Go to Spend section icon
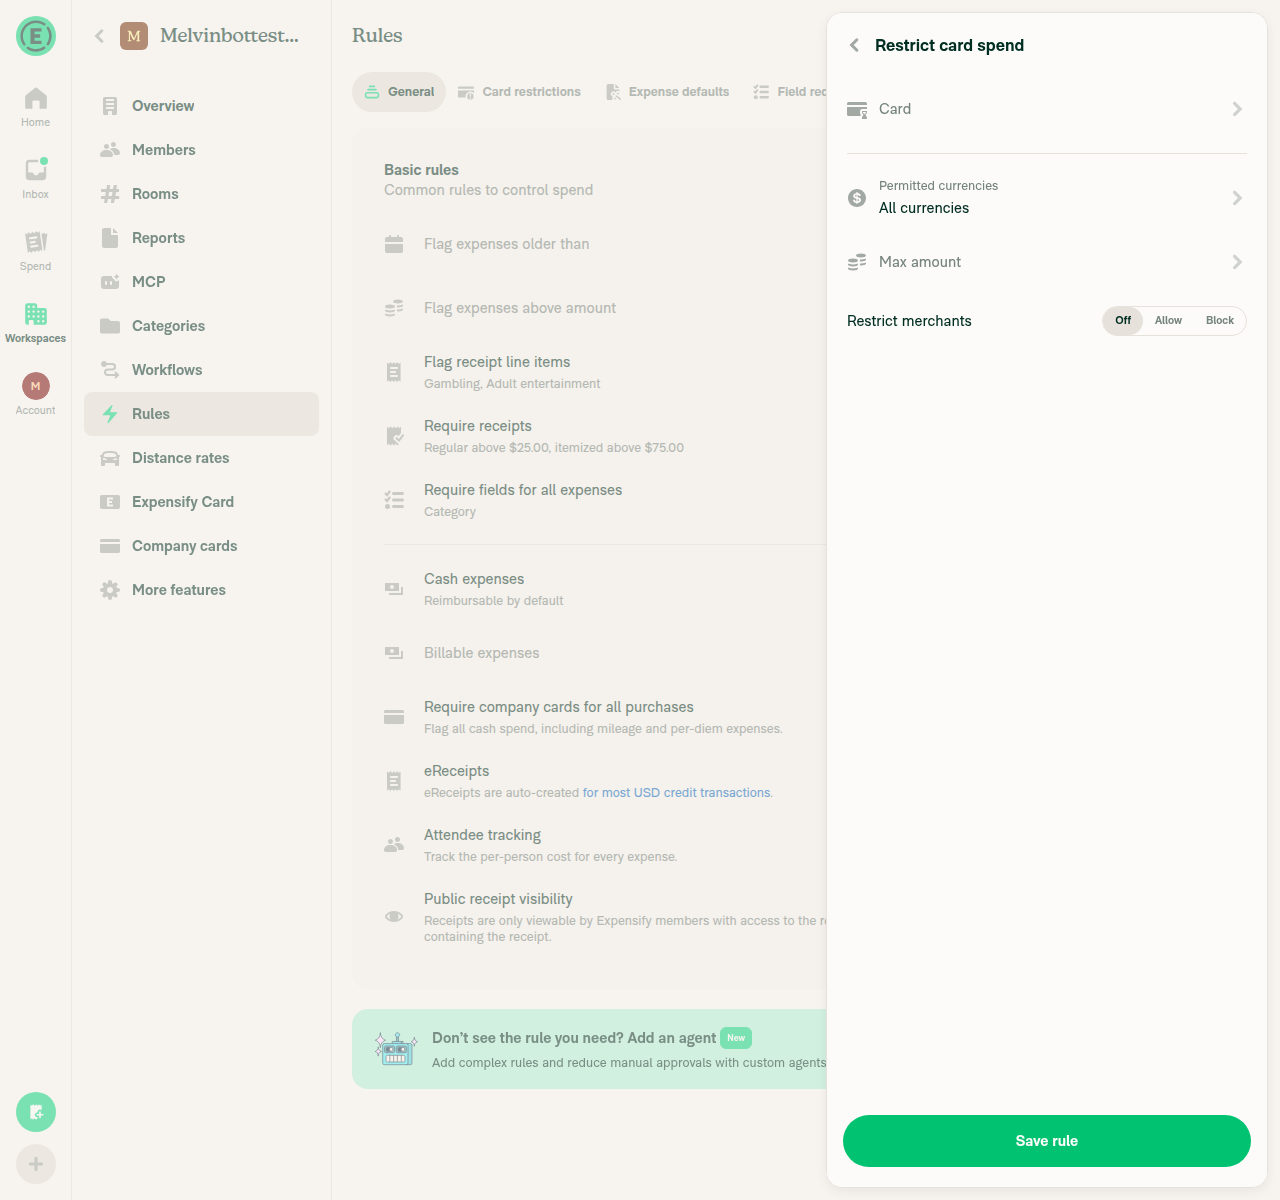The image size is (1280, 1200). (36, 241)
